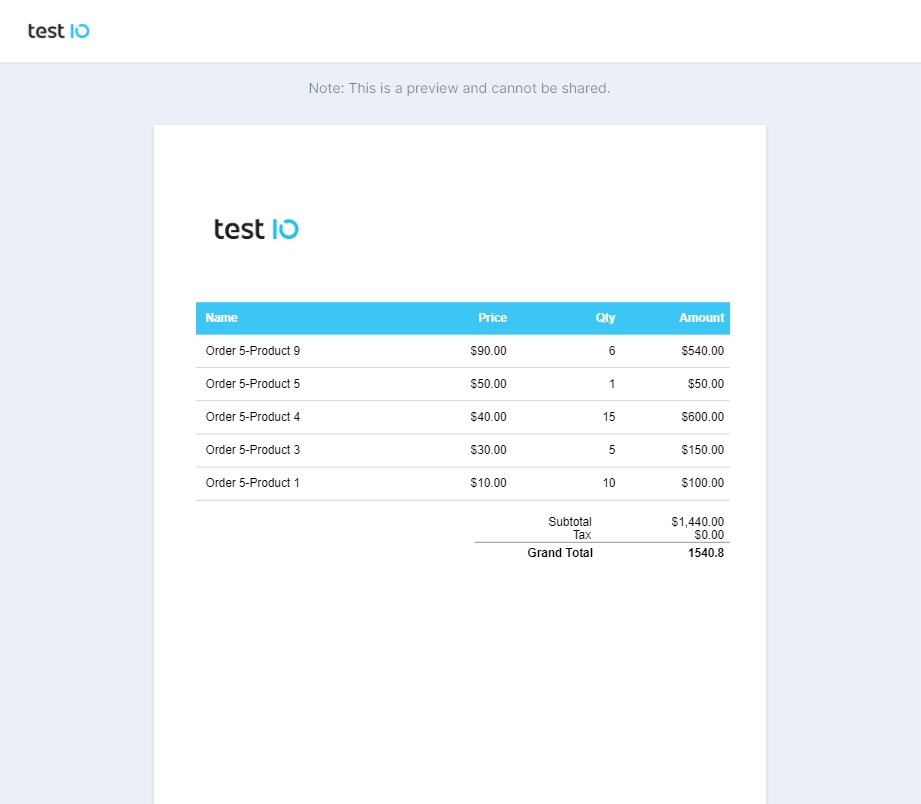Click the quantity 15 for Product 4
Screen dimensions: 921x804
pyautogui.click(x=609, y=417)
